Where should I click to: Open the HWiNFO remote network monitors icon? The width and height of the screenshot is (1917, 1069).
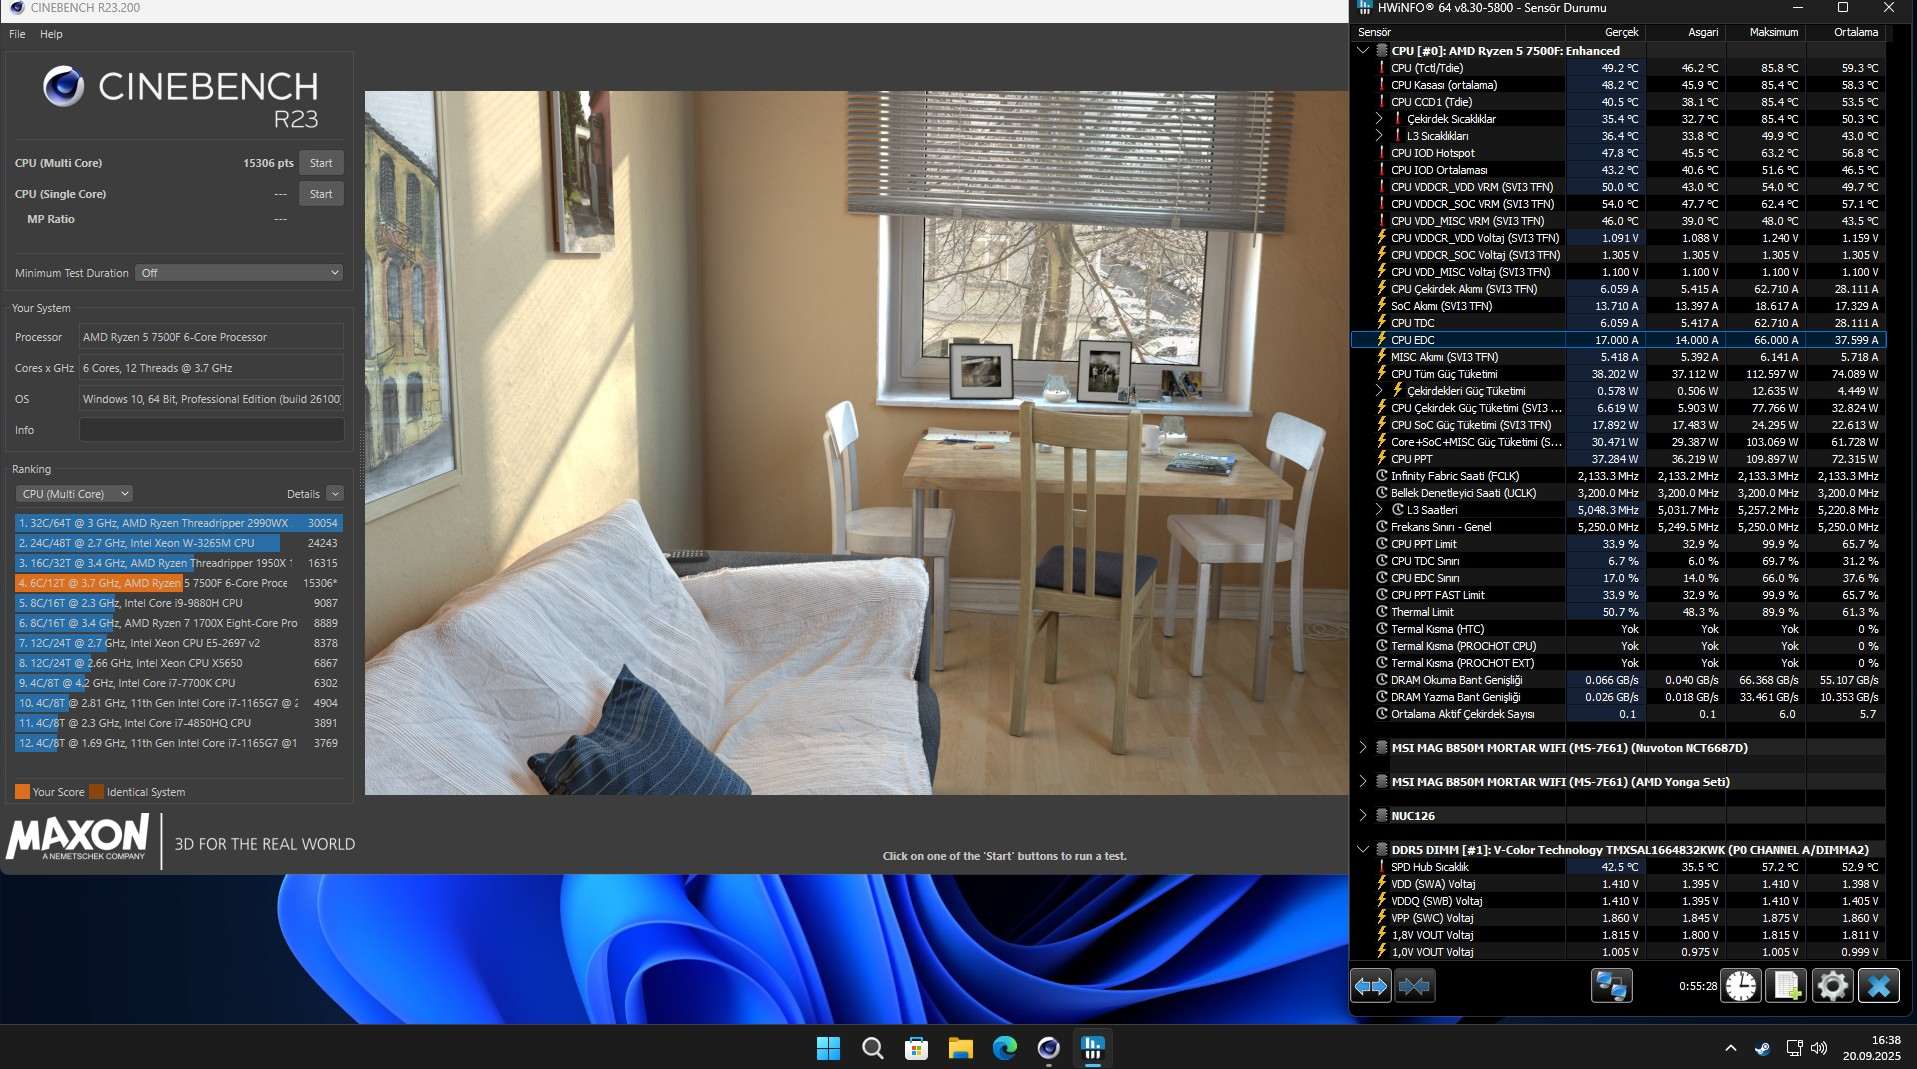point(1611,986)
